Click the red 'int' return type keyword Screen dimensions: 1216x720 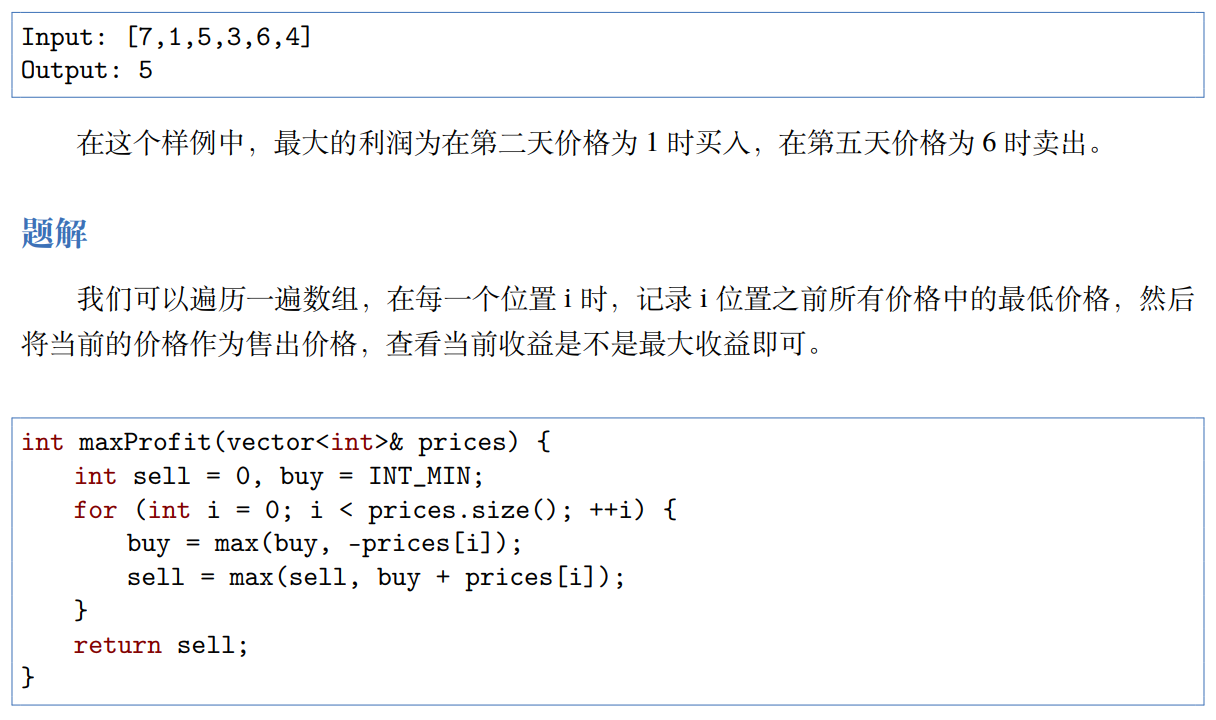point(42,442)
